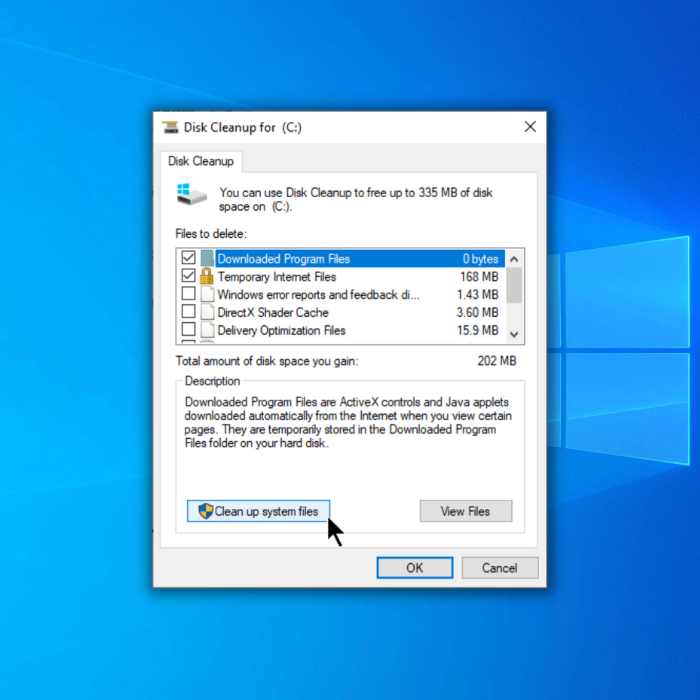Select the DirectX Shader Cache row

click(x=341, y=312)
